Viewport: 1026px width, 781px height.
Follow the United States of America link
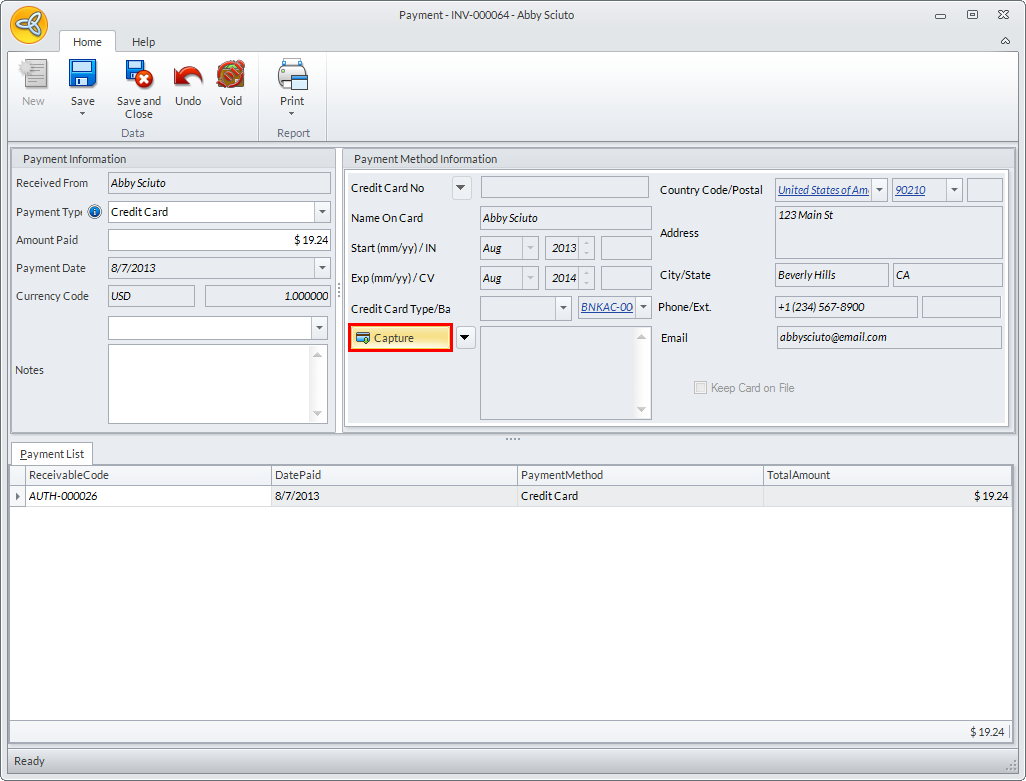pos(823,190)
